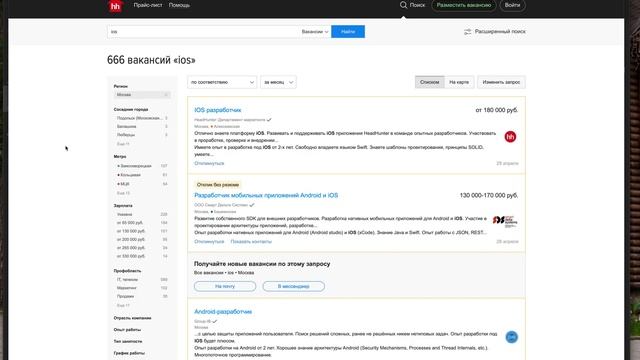Click the heading 666 вакансий «ios»

coord(151,60)
